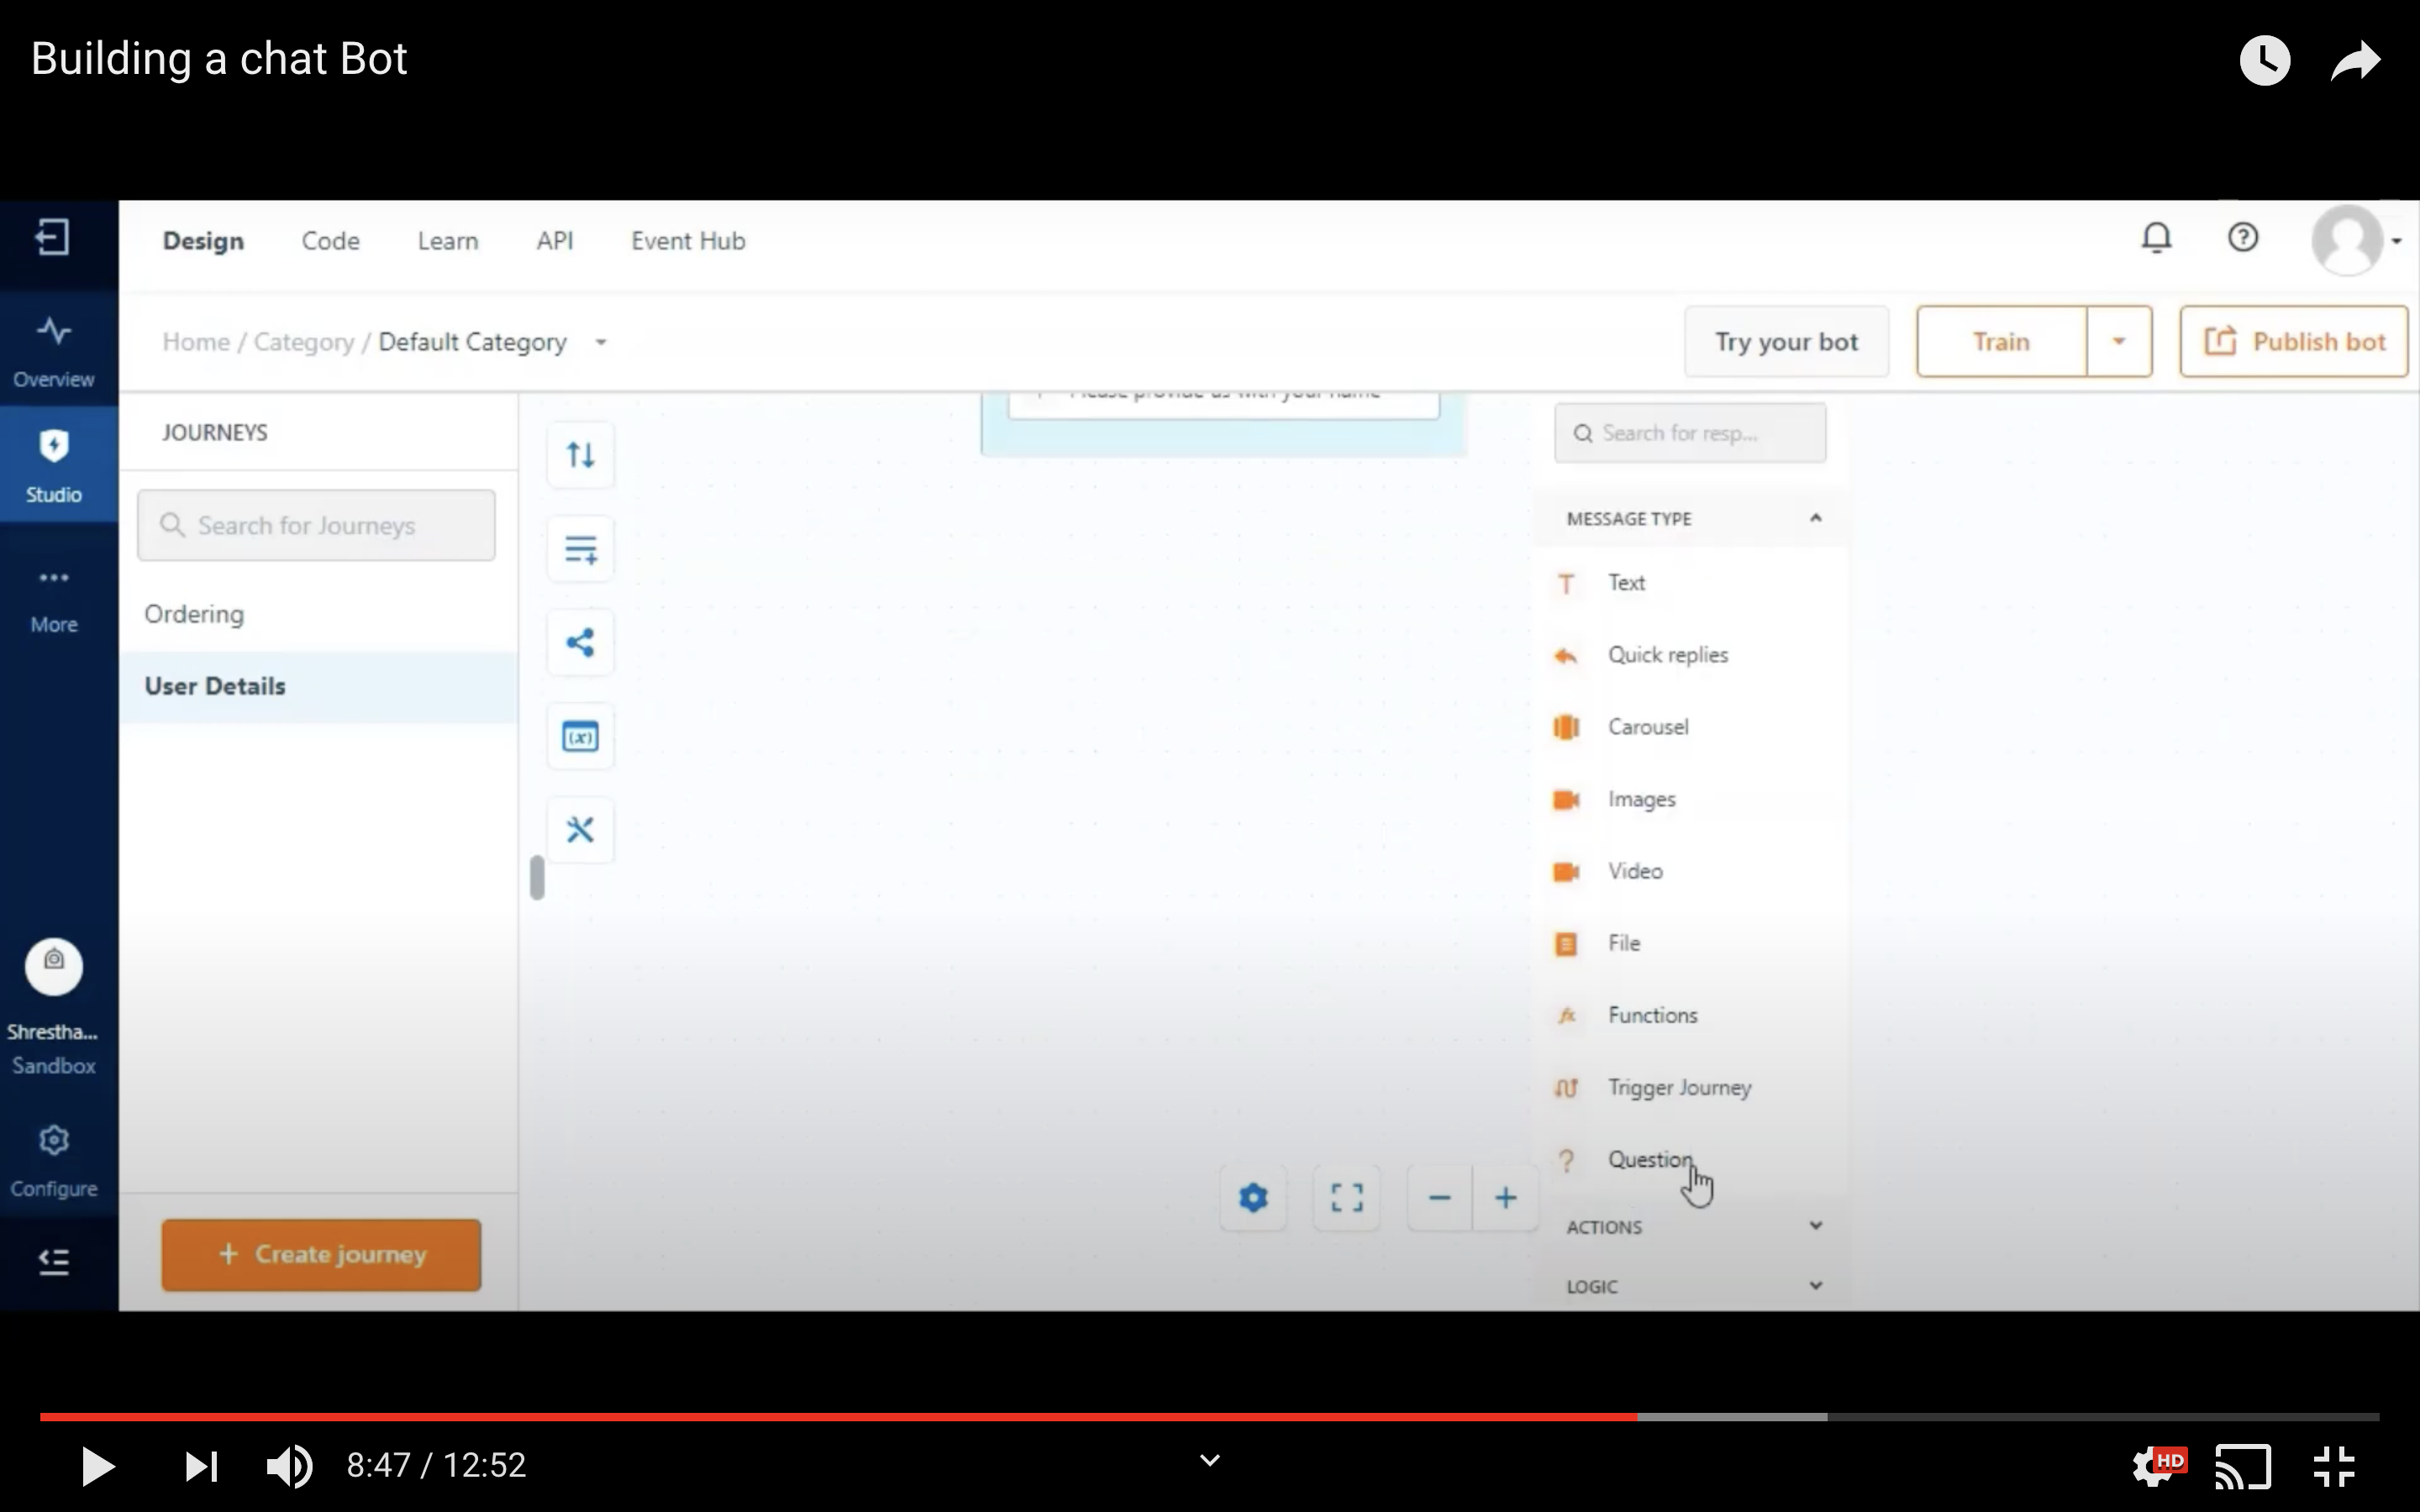Open the tools wrench canvas icon
Screen dimensions: 2420x1512
pyautogui.click(x=580, y=830)
